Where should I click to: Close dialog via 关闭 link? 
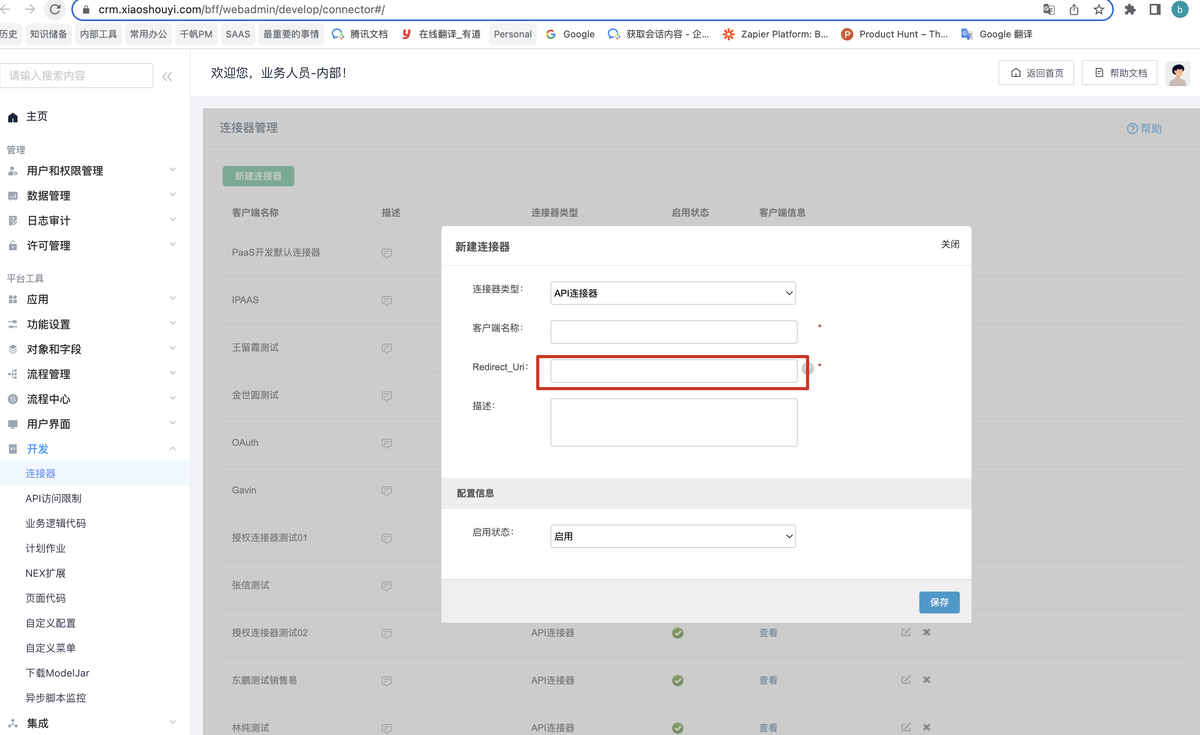pyautogui.click(x=950, y=244)
